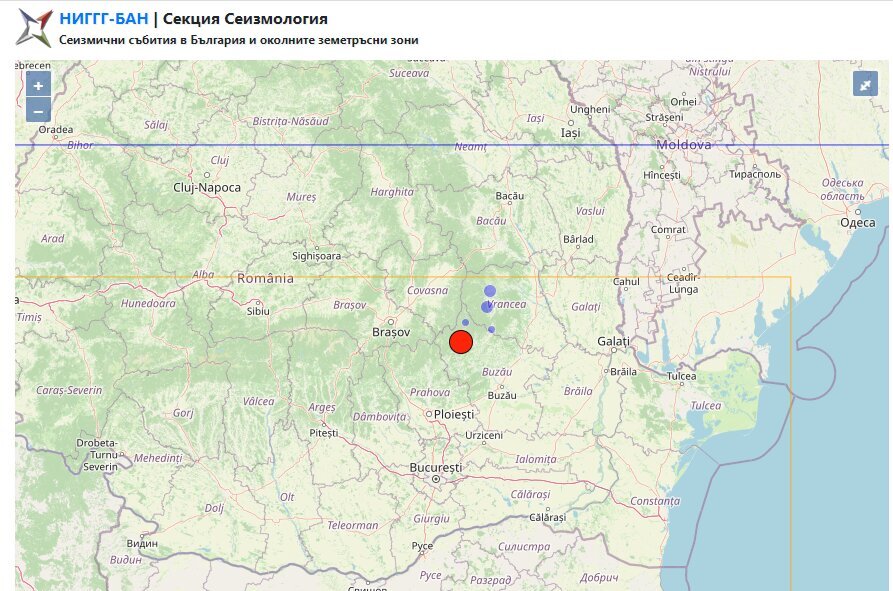The height and width of the screenshot is (591, 893).
Task: Select the large red earthquake marker
Action: 461,342
